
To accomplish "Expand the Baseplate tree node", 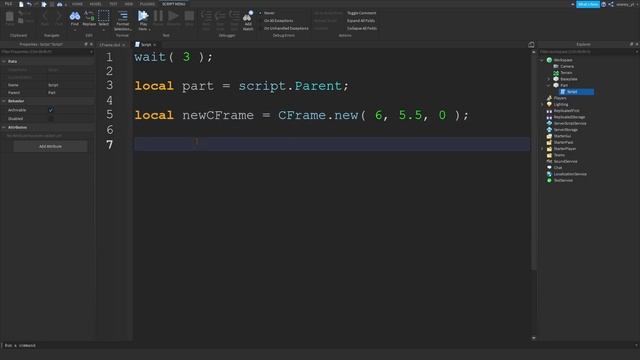I will click(549, 79).
